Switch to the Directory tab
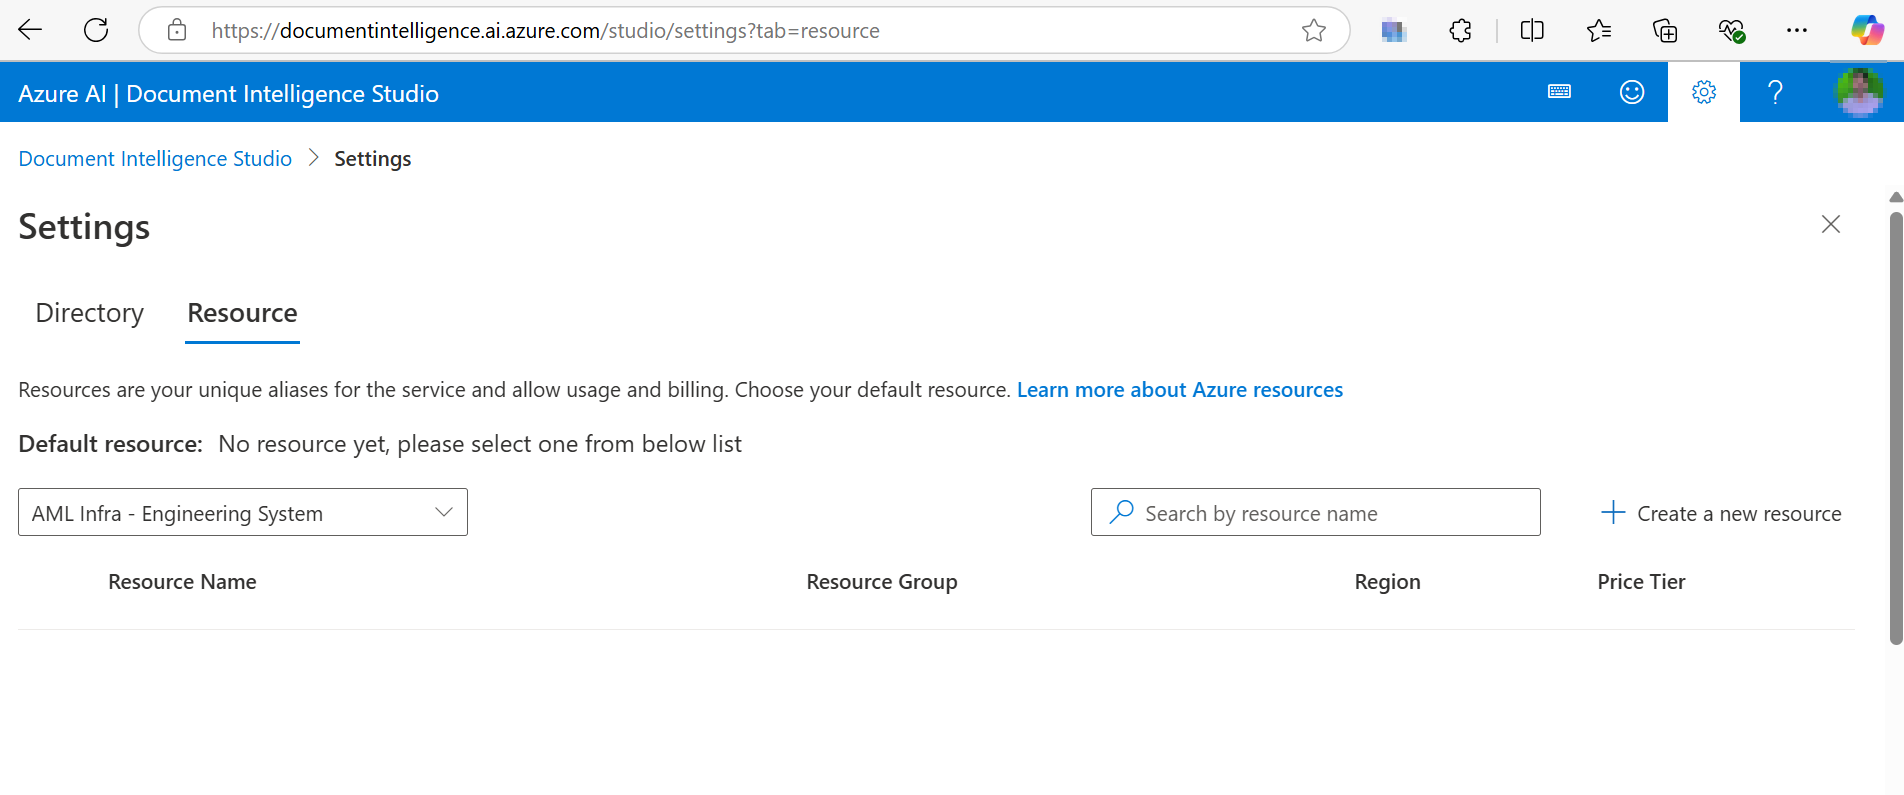The height and width of the screenshot is (795, 1904). [90, 313]
